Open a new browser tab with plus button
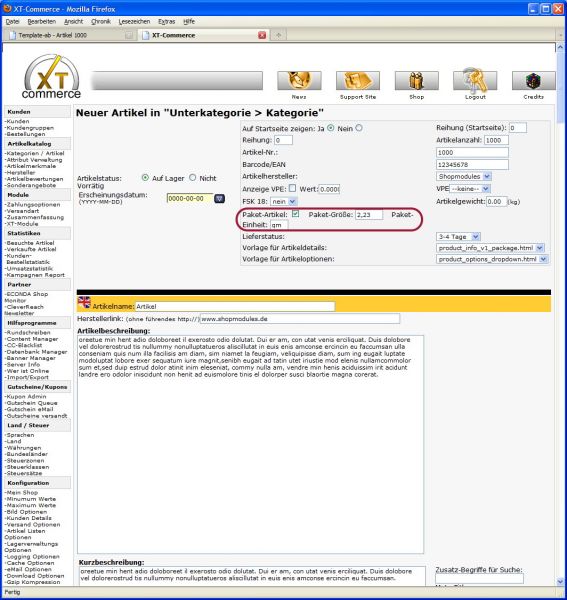This screenshot has height=600, width=567. pyautogui.click(x=279, y=35)
